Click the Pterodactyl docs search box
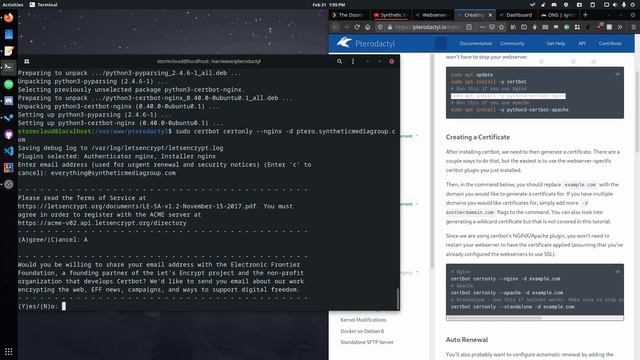Viewport: 640px width, 360px height. pos(441,43)
